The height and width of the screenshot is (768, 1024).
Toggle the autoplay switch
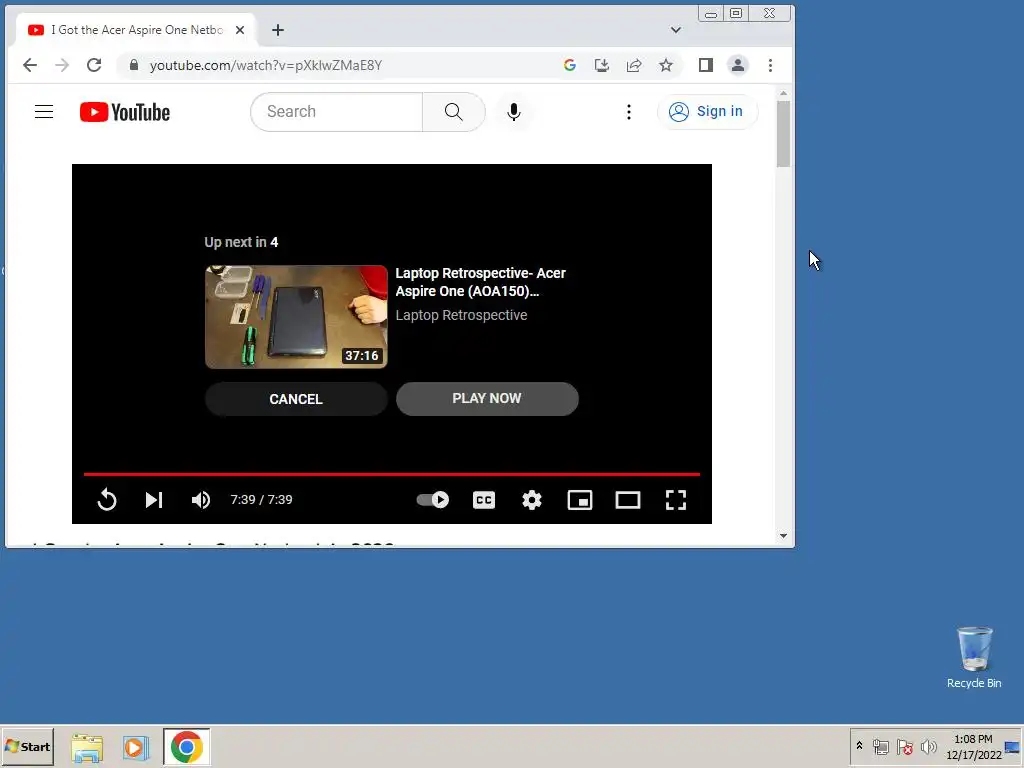point(432,500)
